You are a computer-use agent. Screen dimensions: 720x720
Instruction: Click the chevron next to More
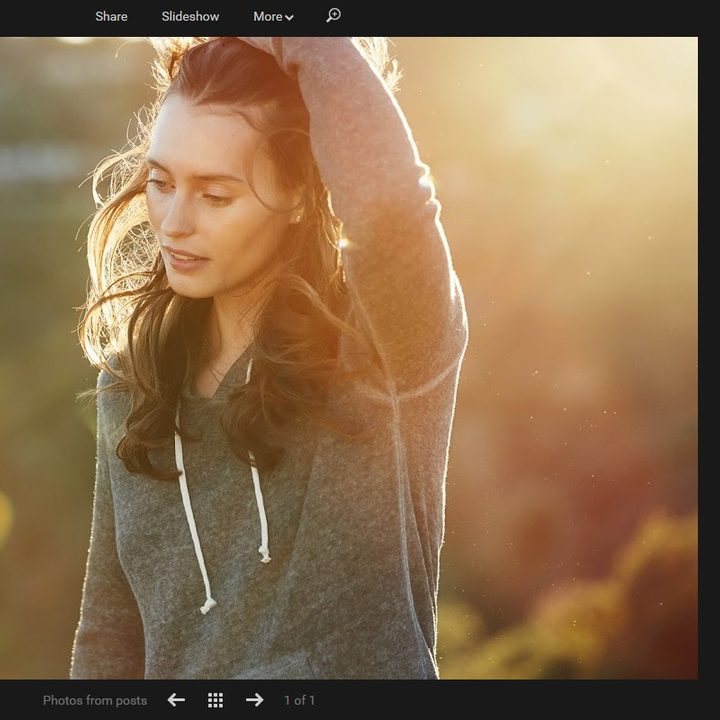point(289,17)
